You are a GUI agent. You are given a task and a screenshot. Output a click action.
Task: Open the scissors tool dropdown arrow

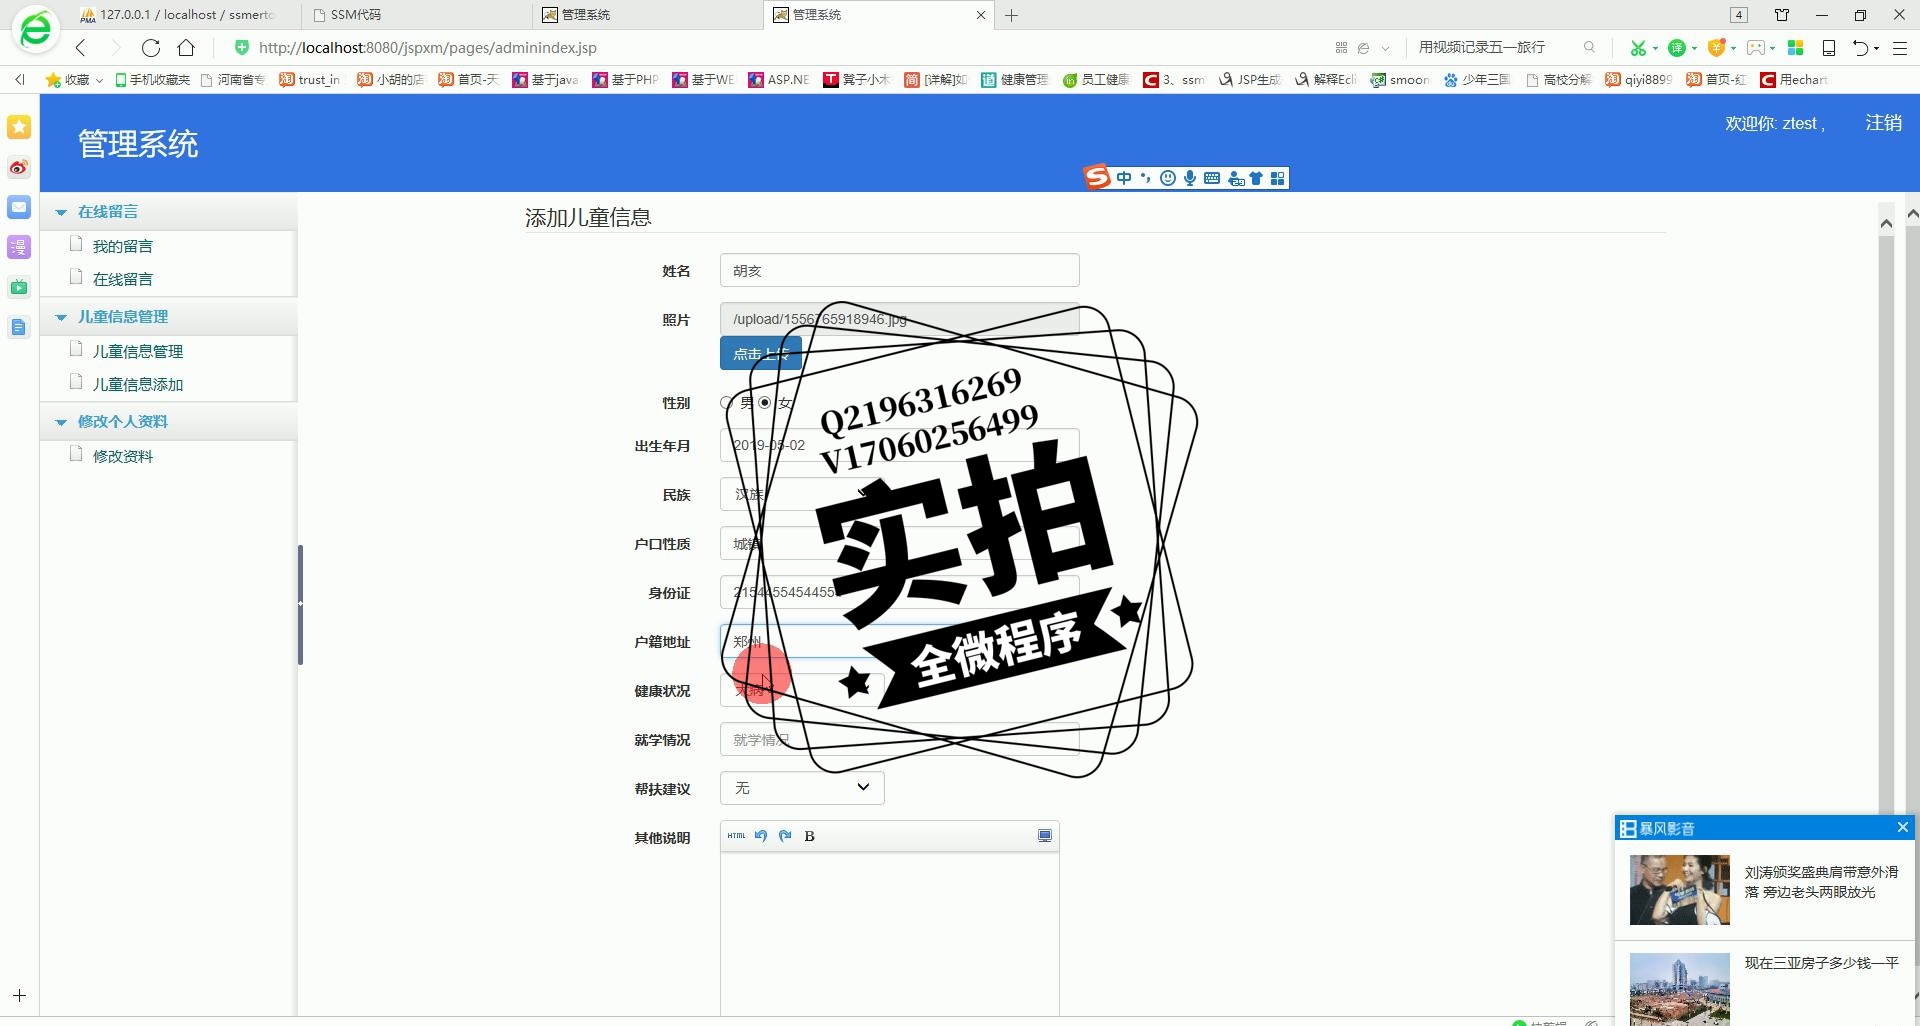click(1655, 48)
